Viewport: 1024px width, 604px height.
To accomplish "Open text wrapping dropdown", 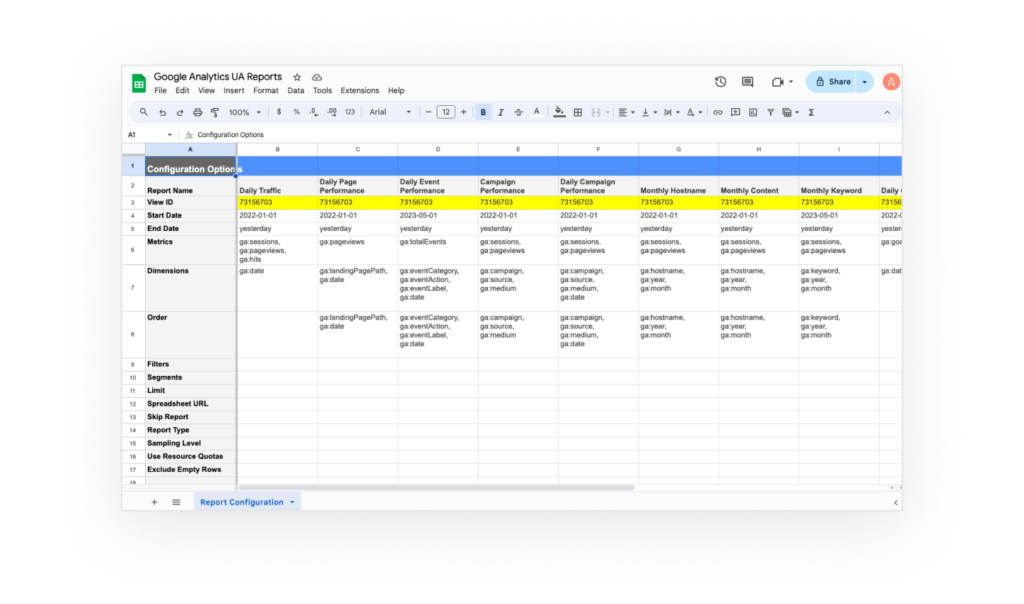I will 672,112.
